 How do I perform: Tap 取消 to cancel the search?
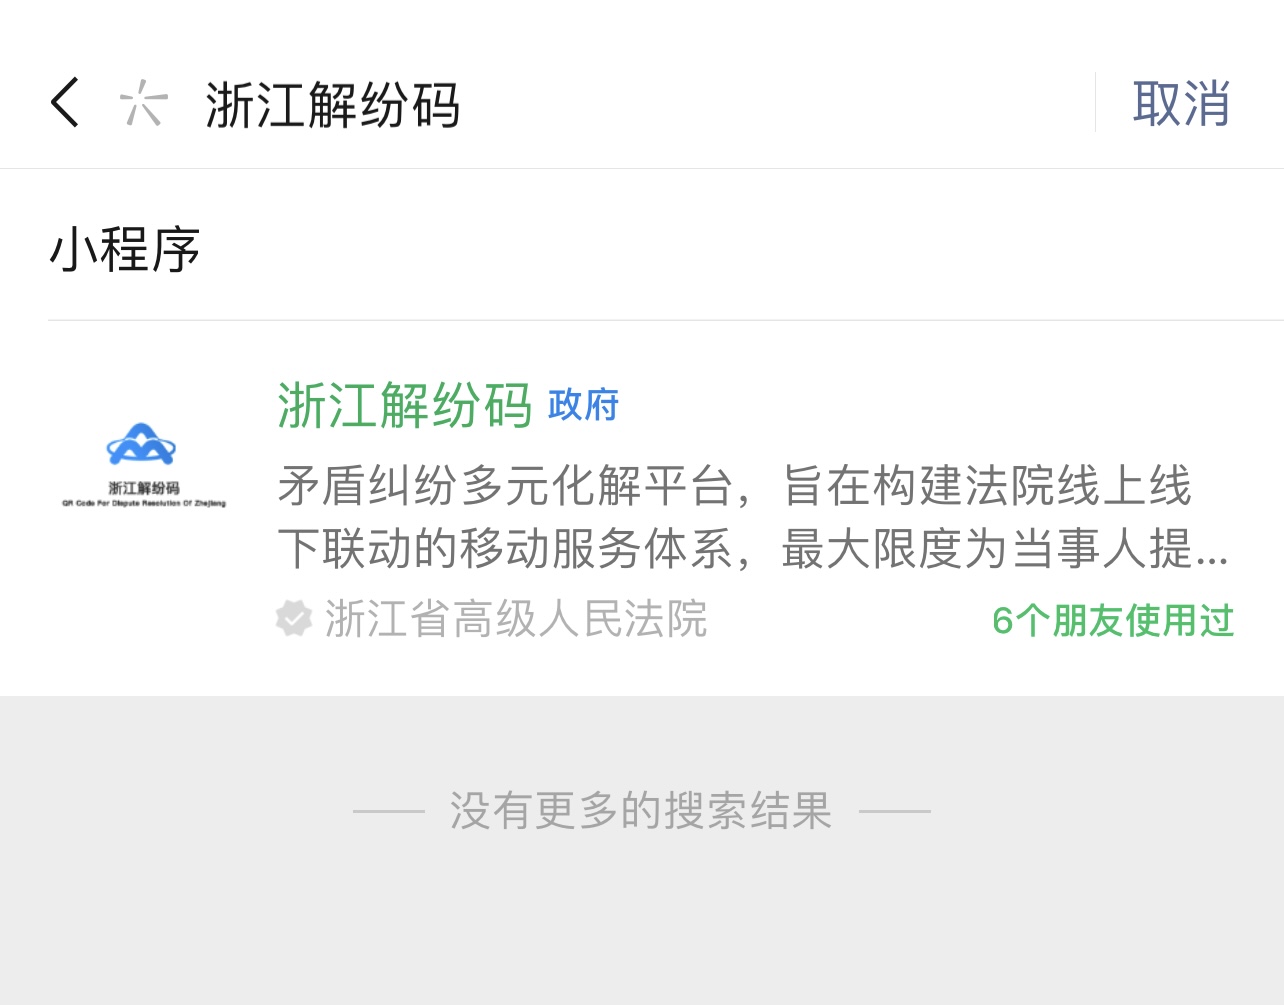point(1181,103)
